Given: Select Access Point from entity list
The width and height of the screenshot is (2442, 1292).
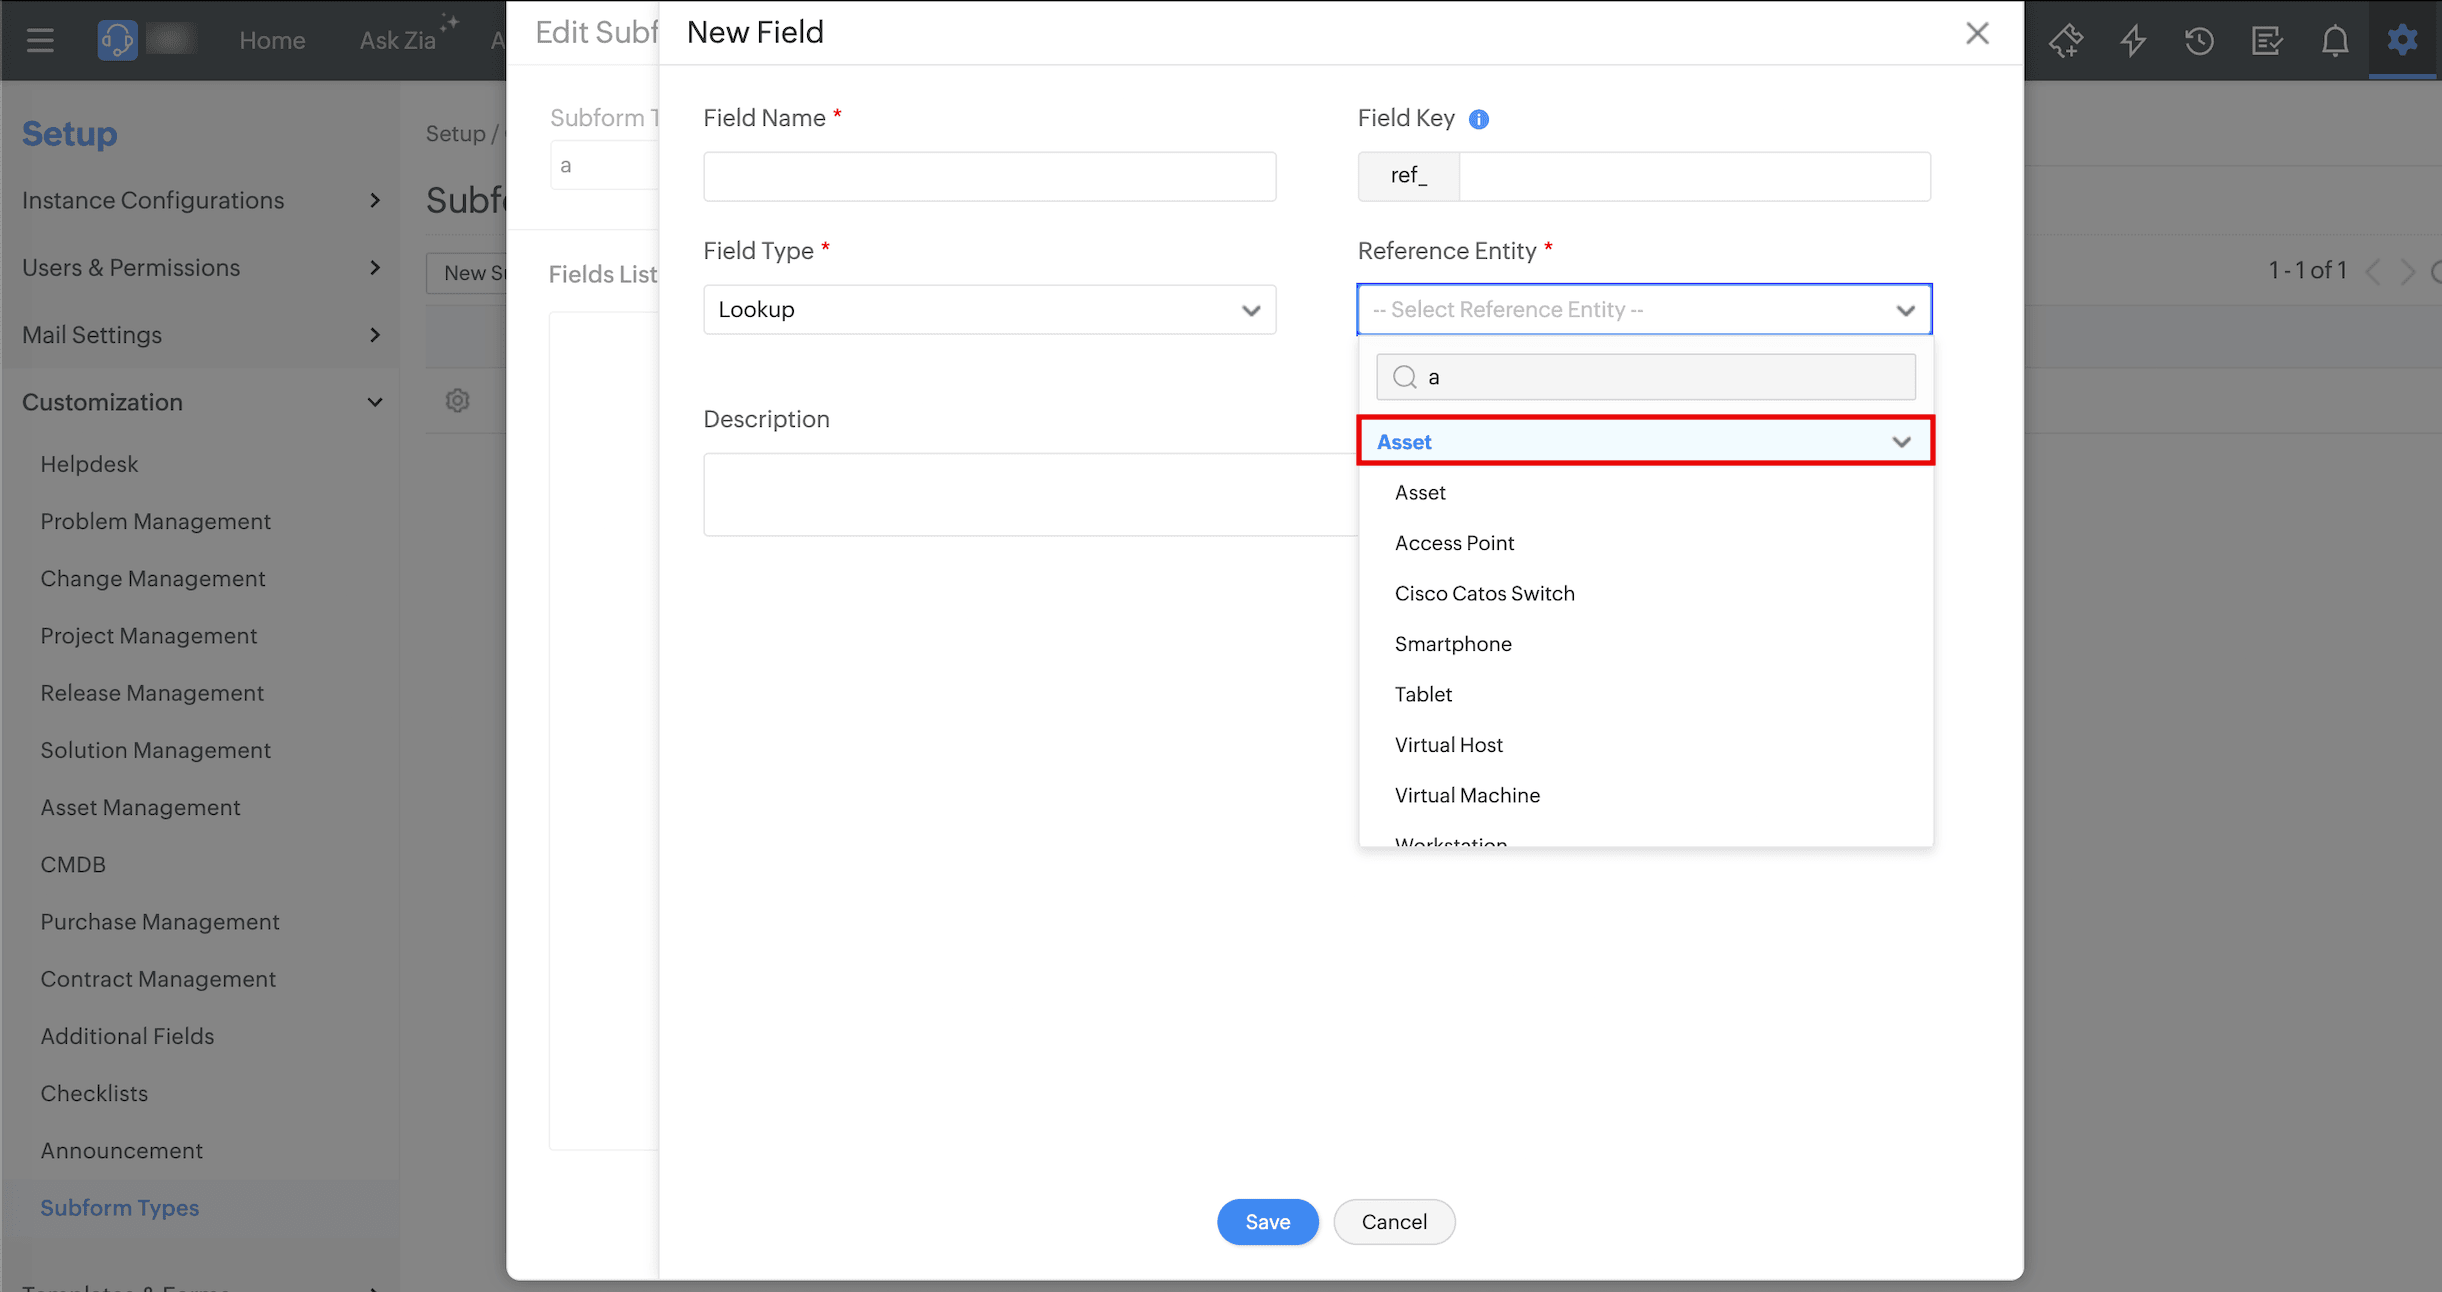Looking at the screenshot, I should click(x=1454, y=543).
